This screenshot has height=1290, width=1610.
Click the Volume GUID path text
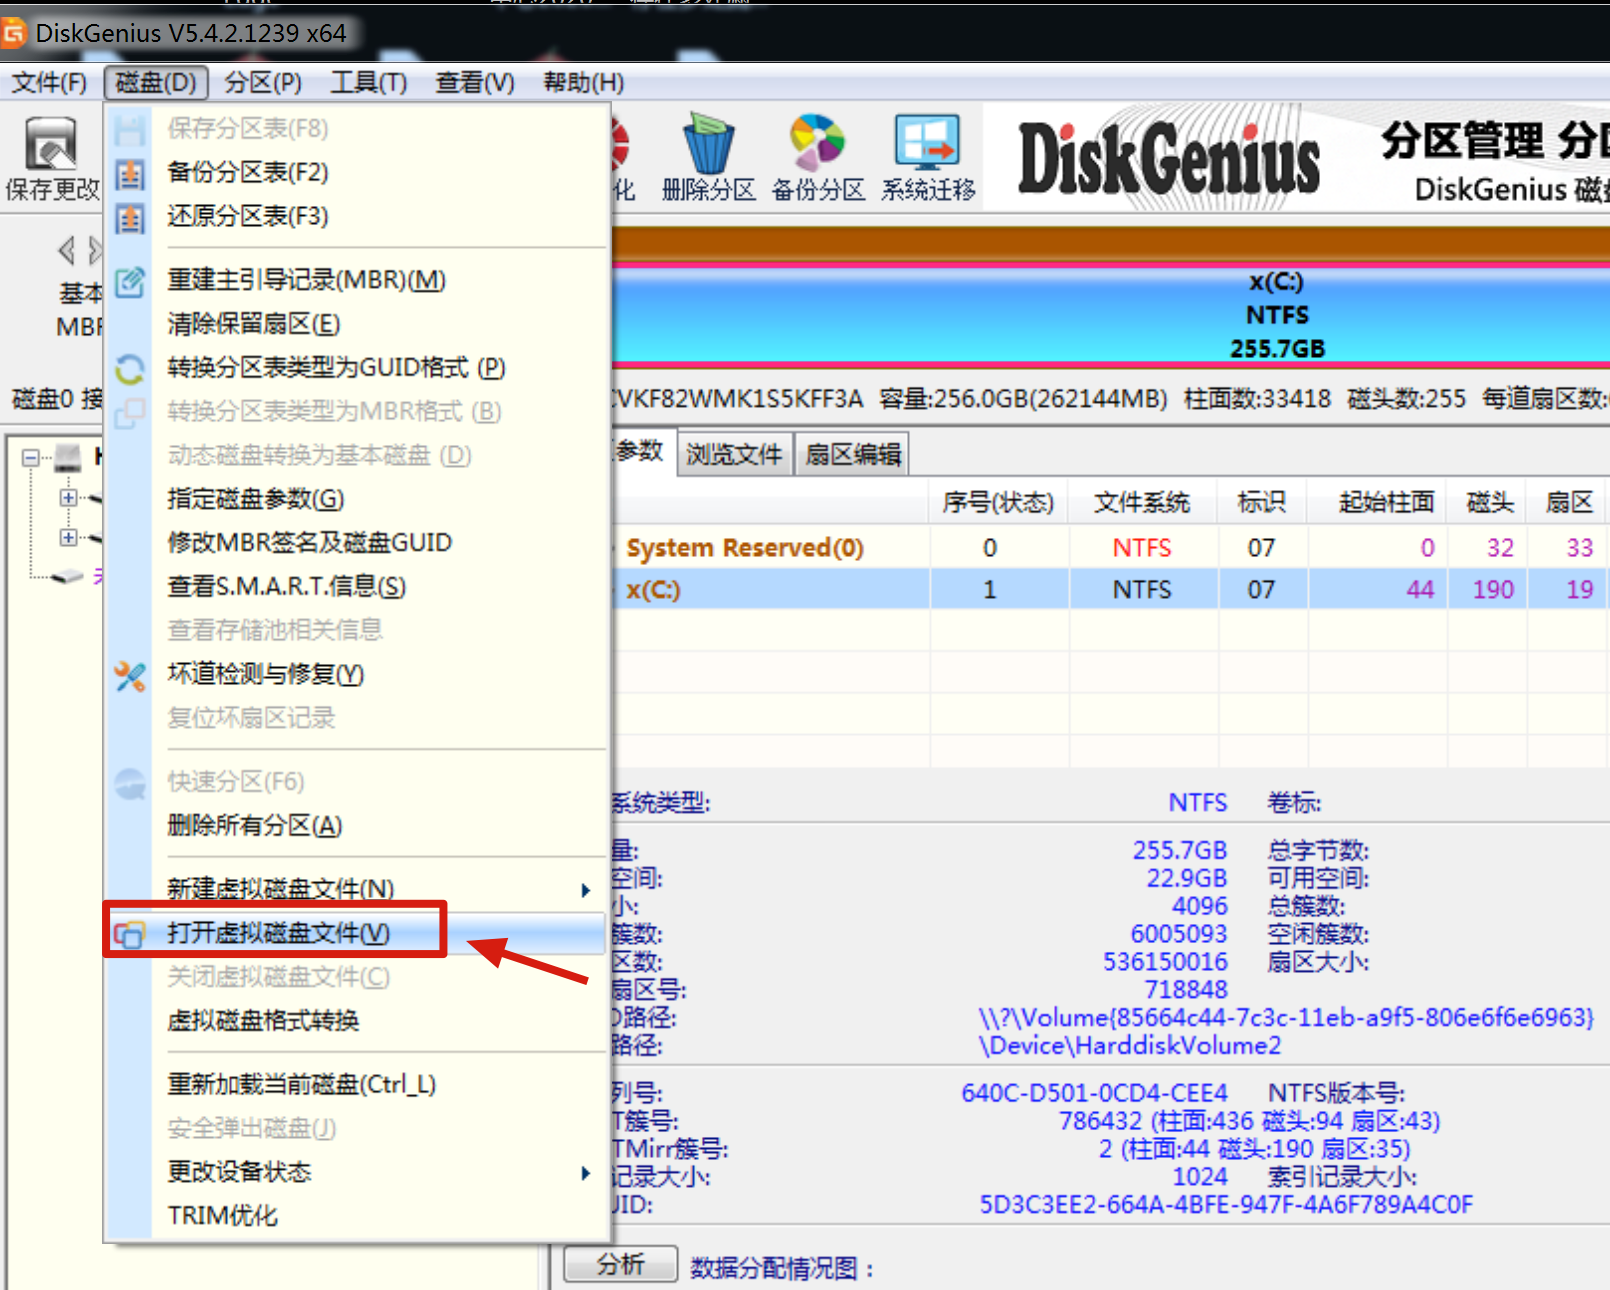(x=1286, y=1018)
